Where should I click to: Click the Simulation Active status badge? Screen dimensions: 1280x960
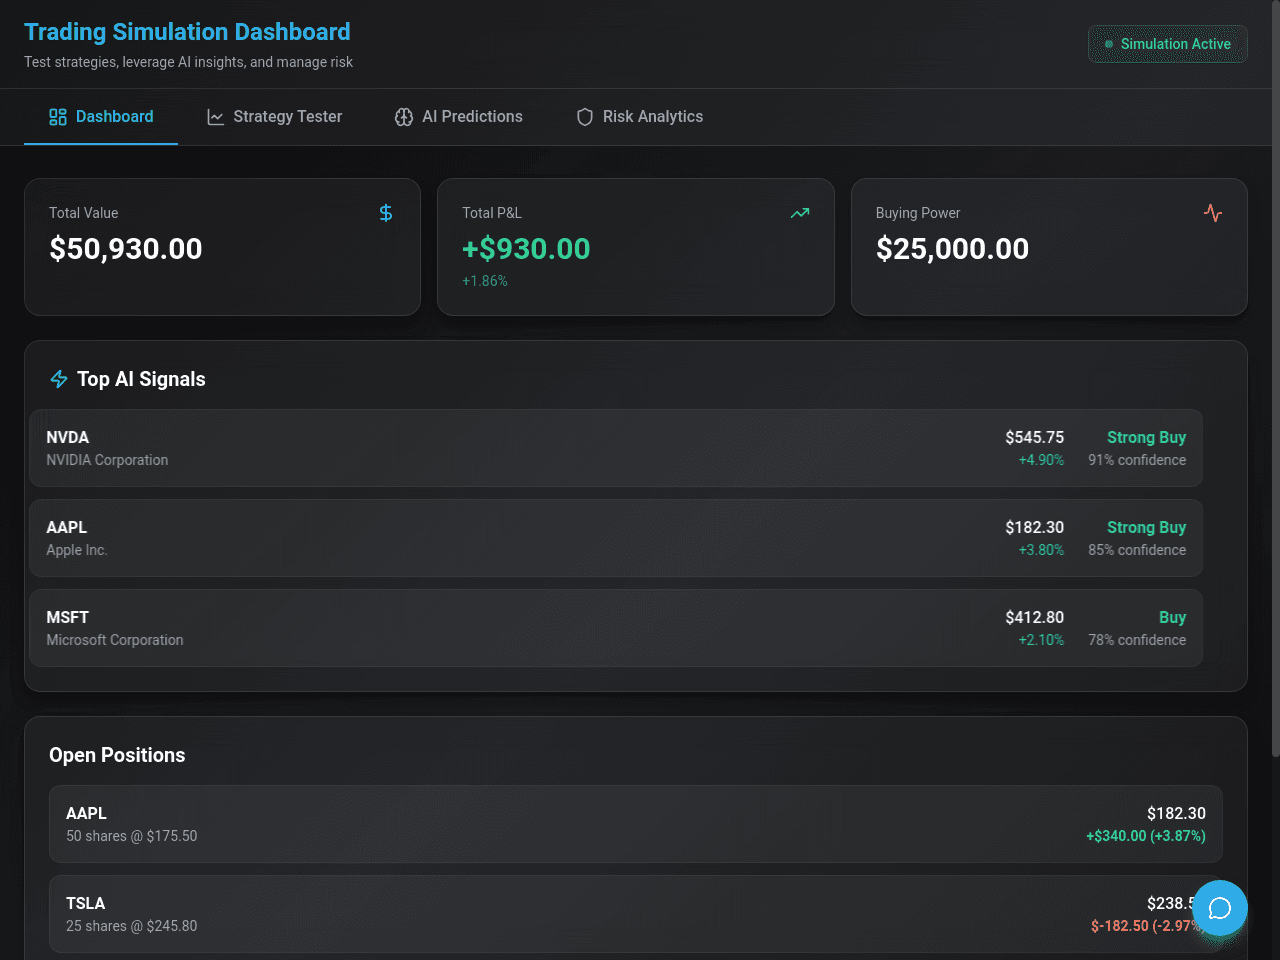1168,44
